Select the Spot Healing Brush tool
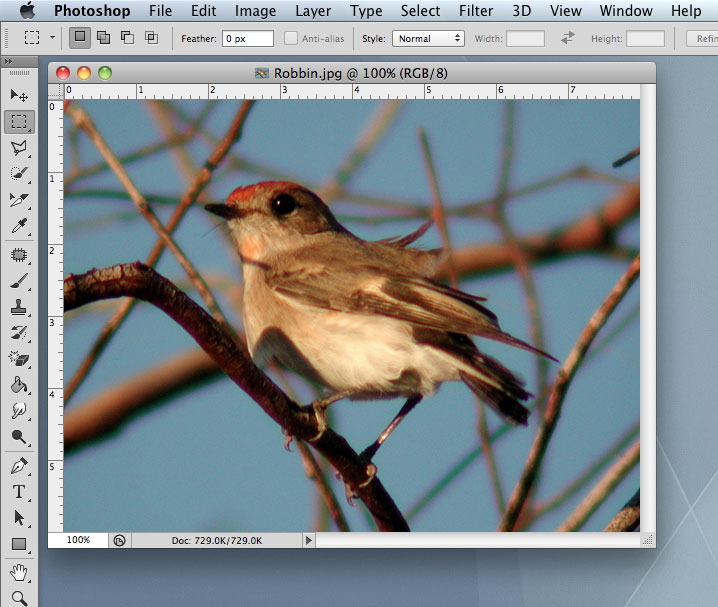 click(x=19, y=255)
